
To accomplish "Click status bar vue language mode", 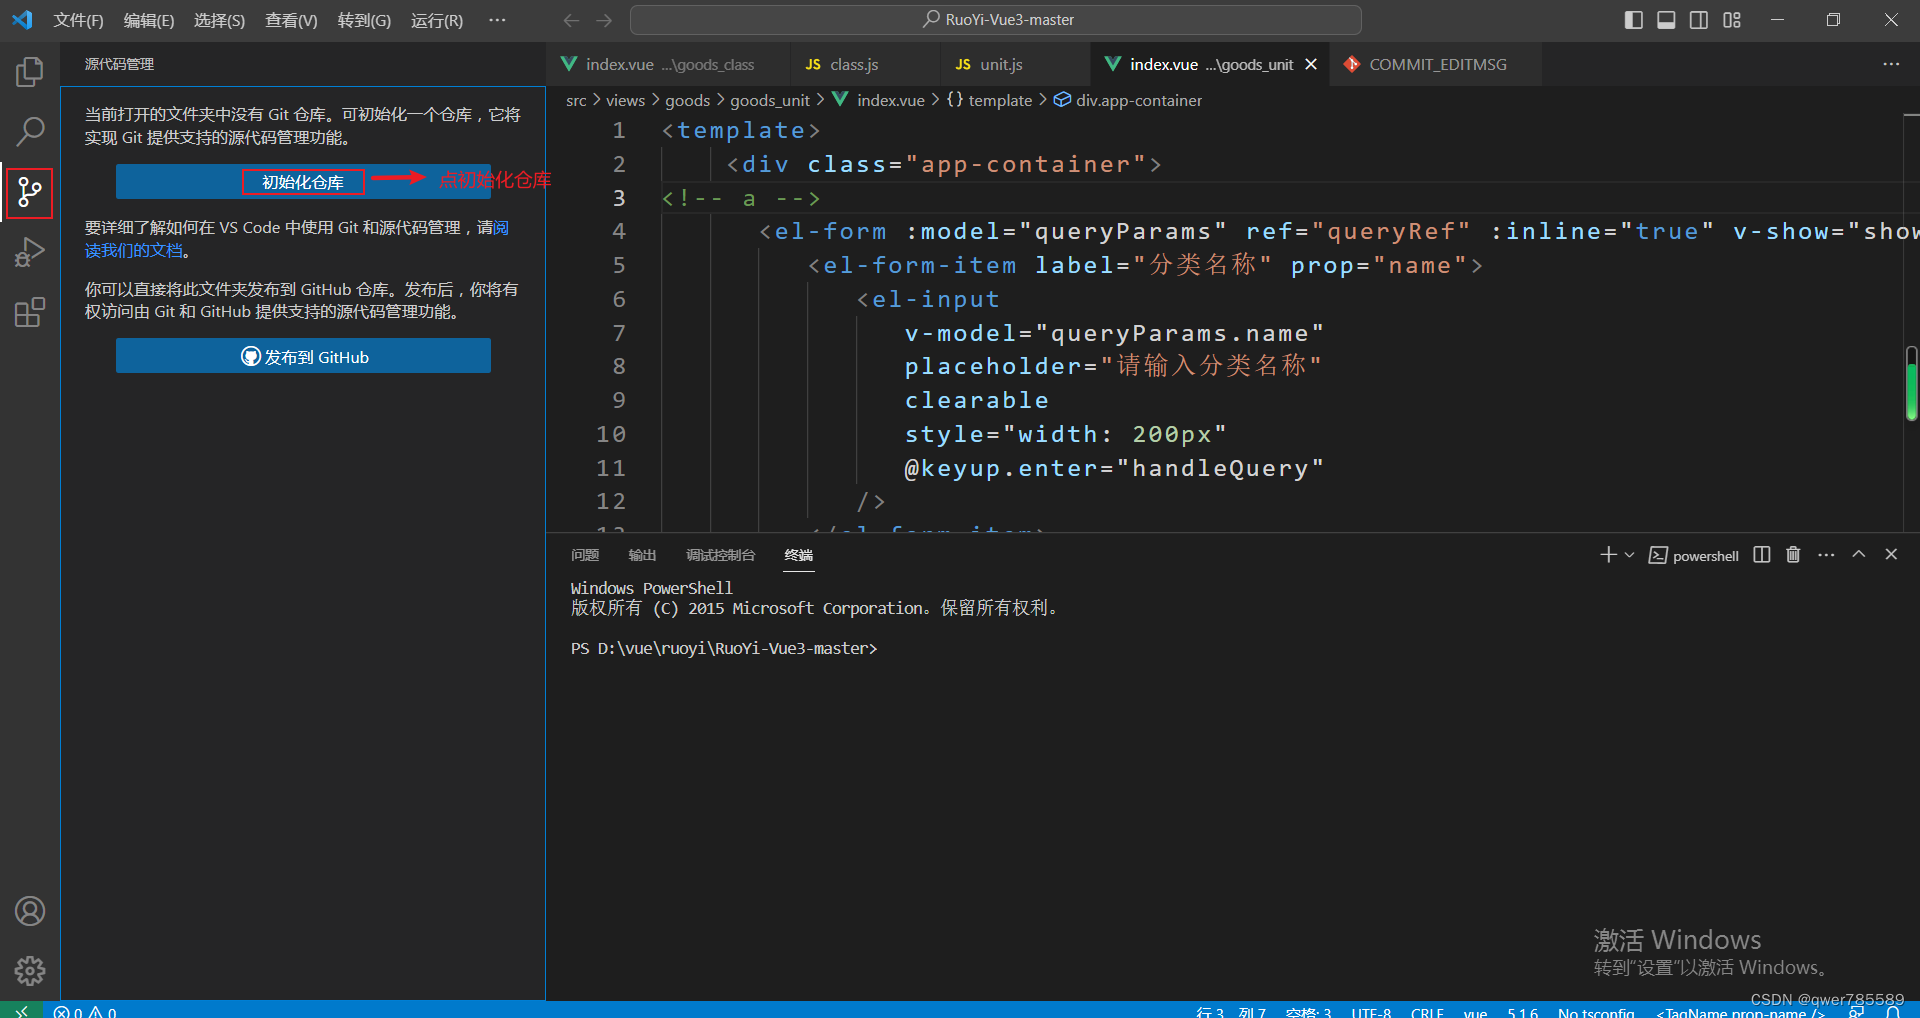I will click(x=1475, y=1012).
